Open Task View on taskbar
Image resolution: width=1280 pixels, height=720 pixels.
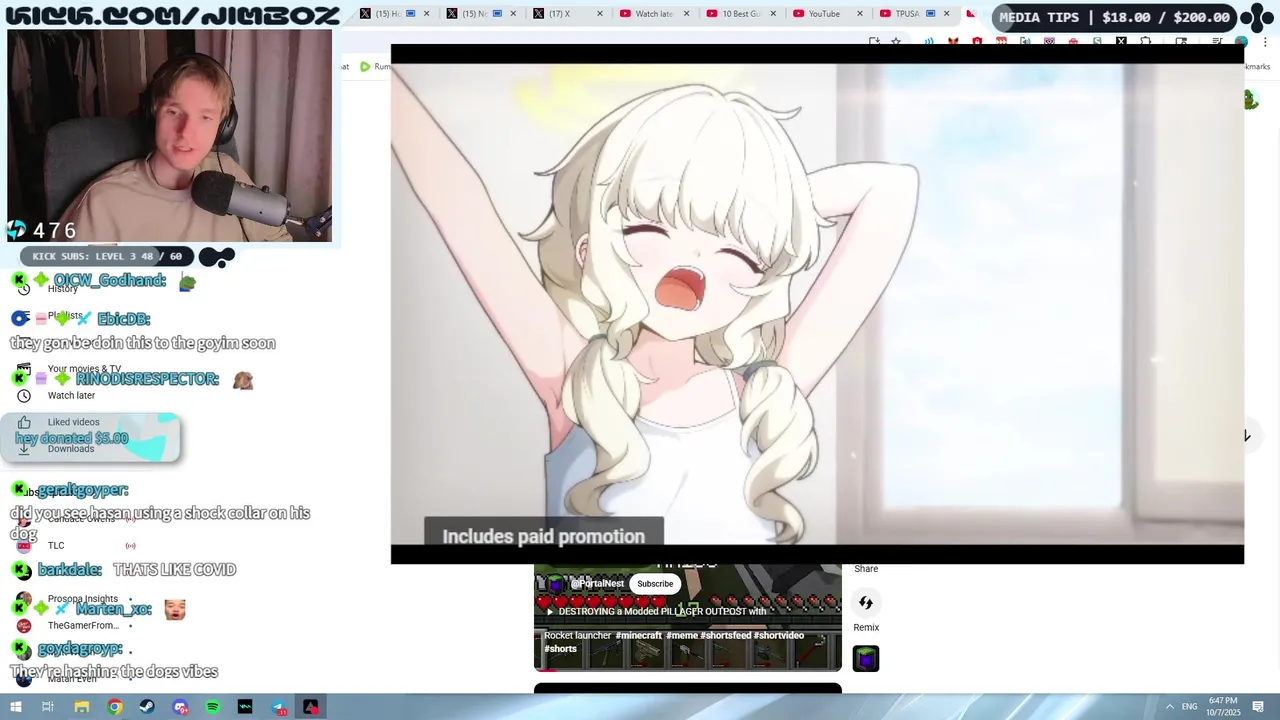[x=47, y=707]
